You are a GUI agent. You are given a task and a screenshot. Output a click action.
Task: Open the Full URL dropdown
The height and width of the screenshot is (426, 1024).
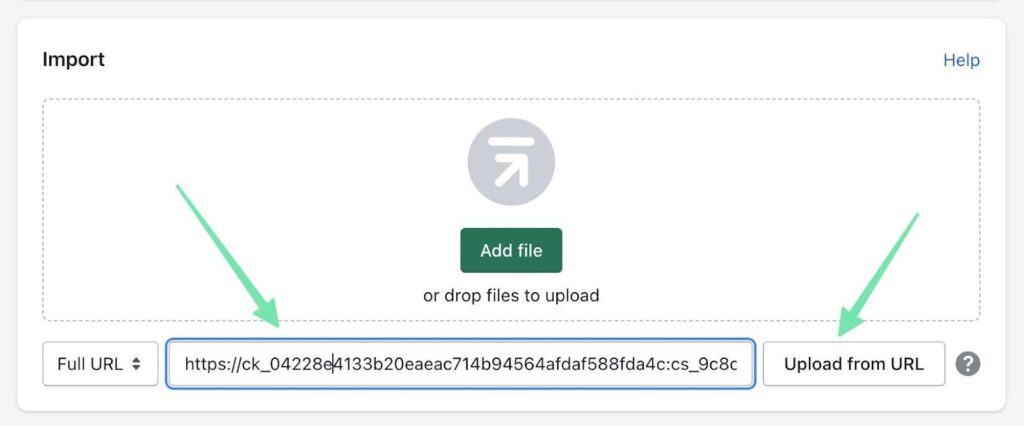click(101, 364)
